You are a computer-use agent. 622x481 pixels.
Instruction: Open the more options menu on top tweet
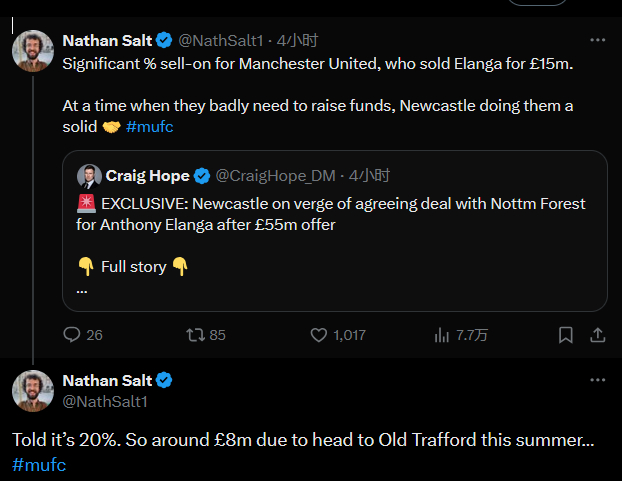[x=597, y=40]
